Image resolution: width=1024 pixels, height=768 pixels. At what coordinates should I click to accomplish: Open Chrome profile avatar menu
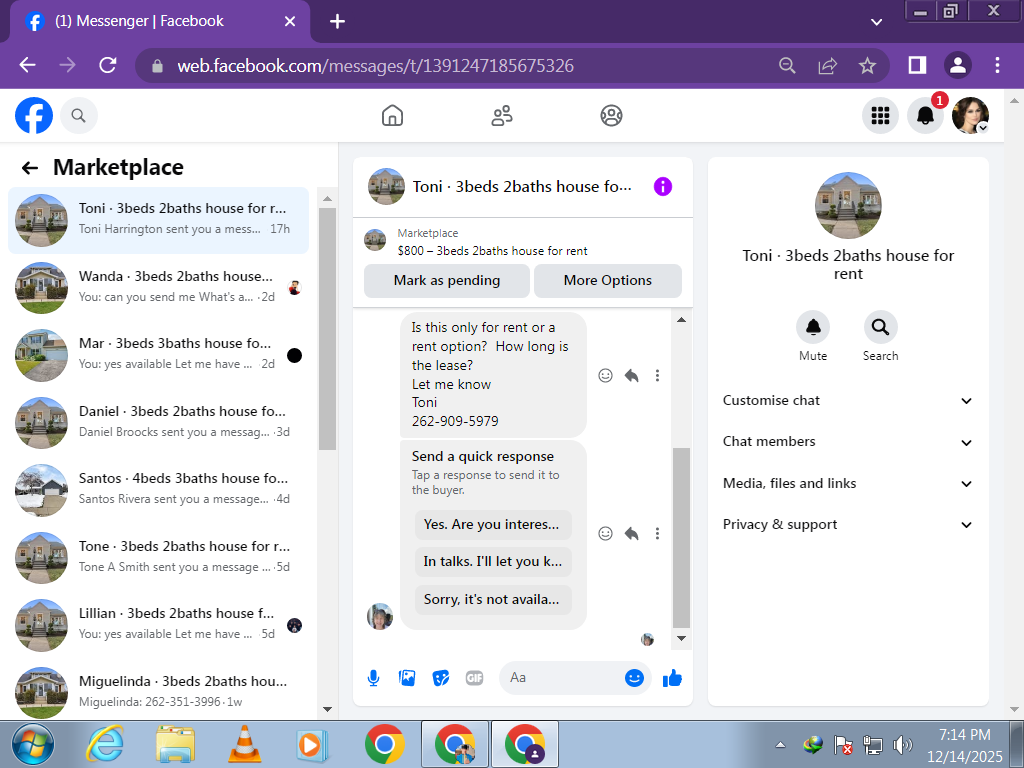point(957,65)
